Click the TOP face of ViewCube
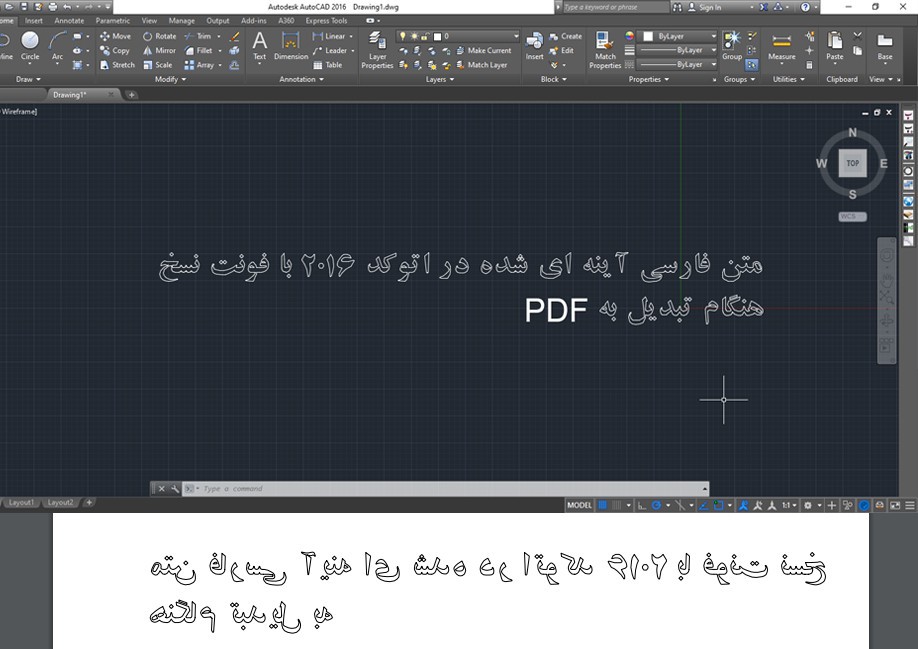The width and height of the screenshot is (918, 649). pyautogui.click(x=852, y=163)
